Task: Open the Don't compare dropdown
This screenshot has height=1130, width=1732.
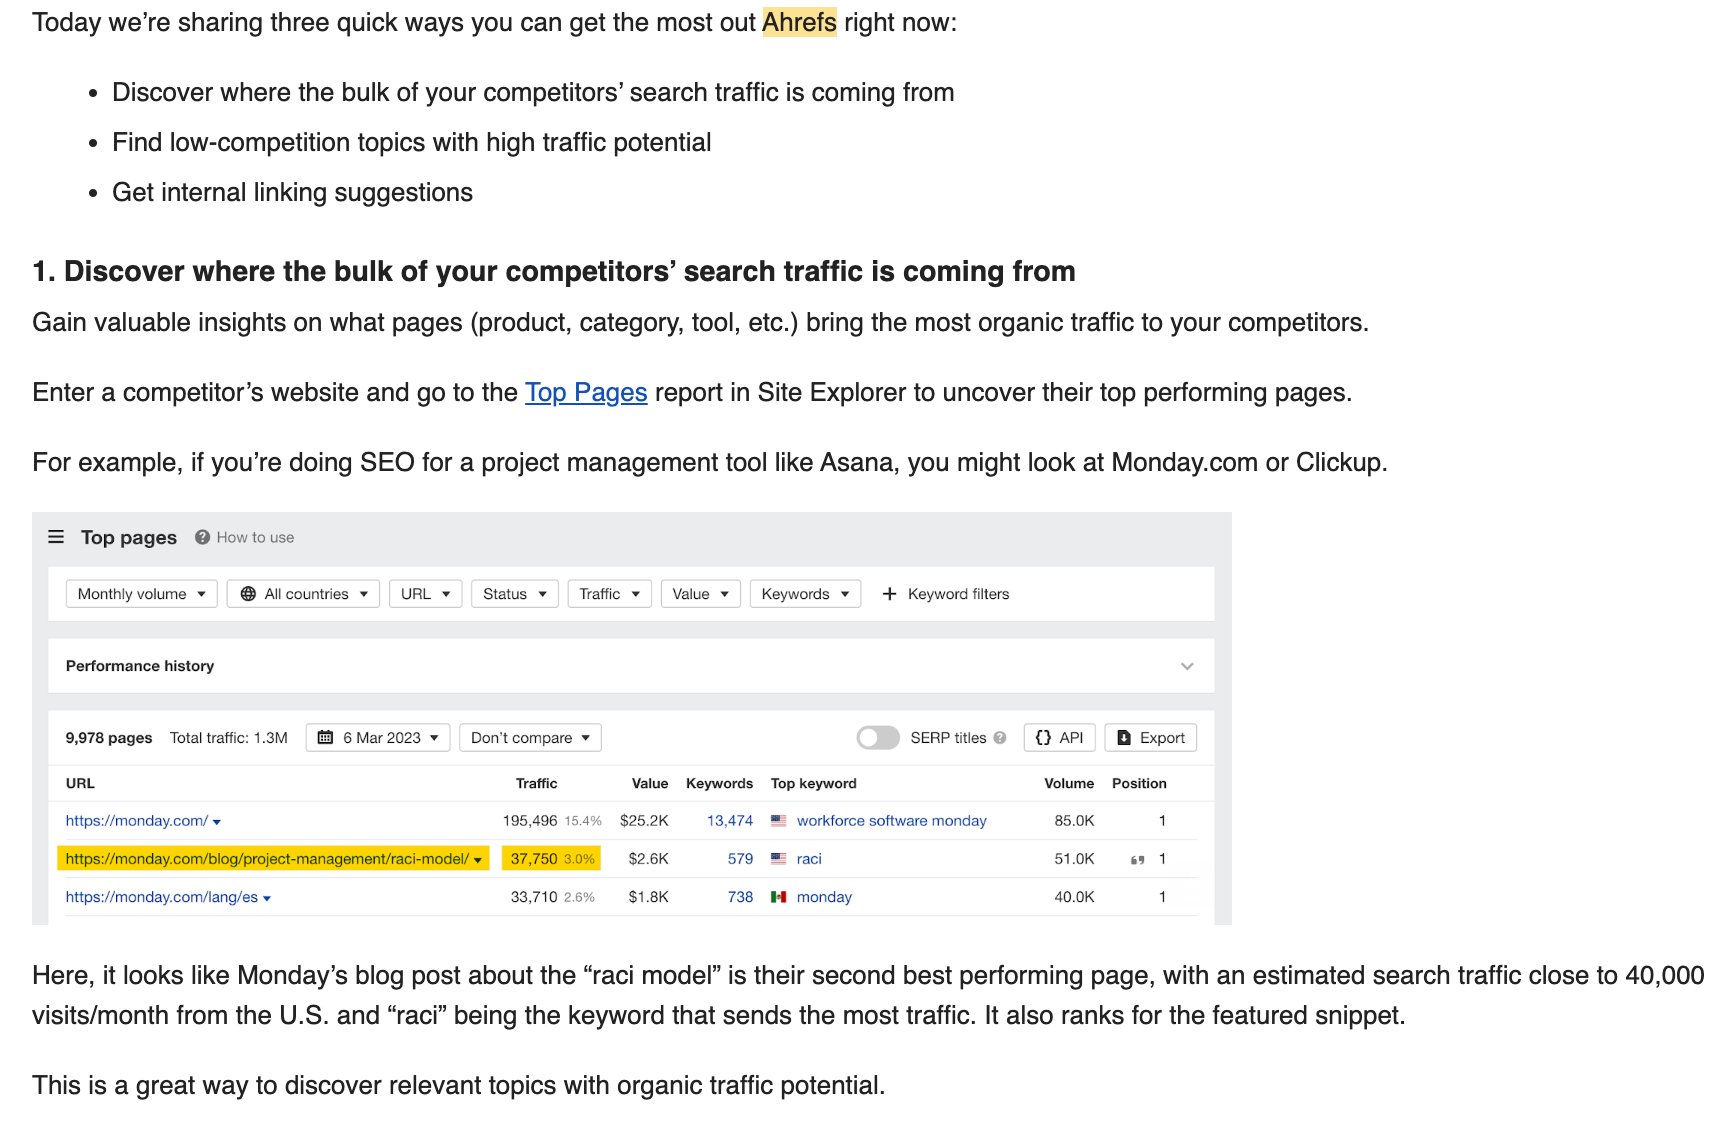Action: [x=531, y=738]
